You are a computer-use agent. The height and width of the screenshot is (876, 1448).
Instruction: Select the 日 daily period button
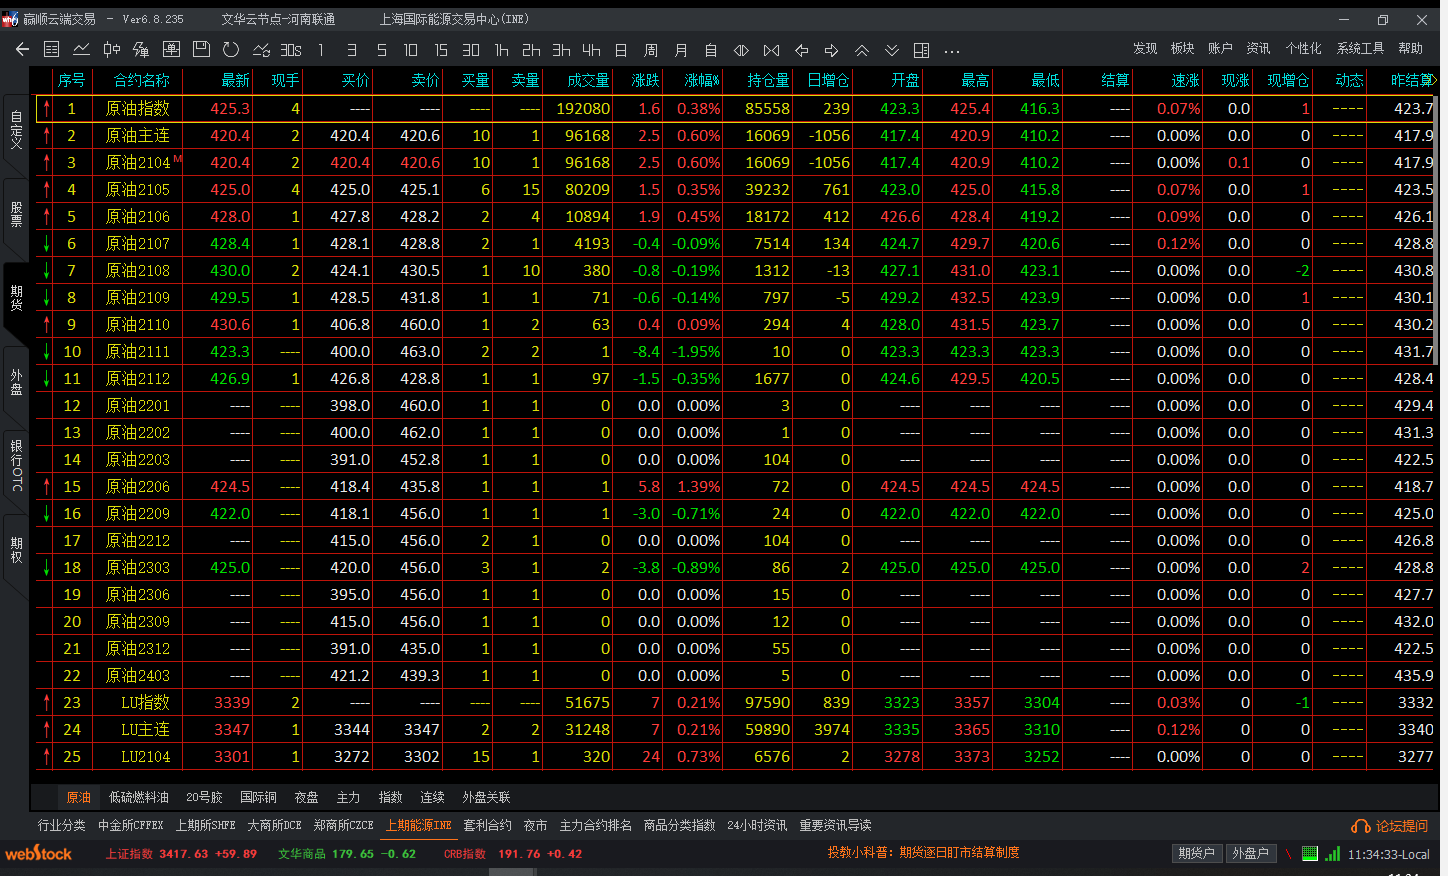point(621,50)
